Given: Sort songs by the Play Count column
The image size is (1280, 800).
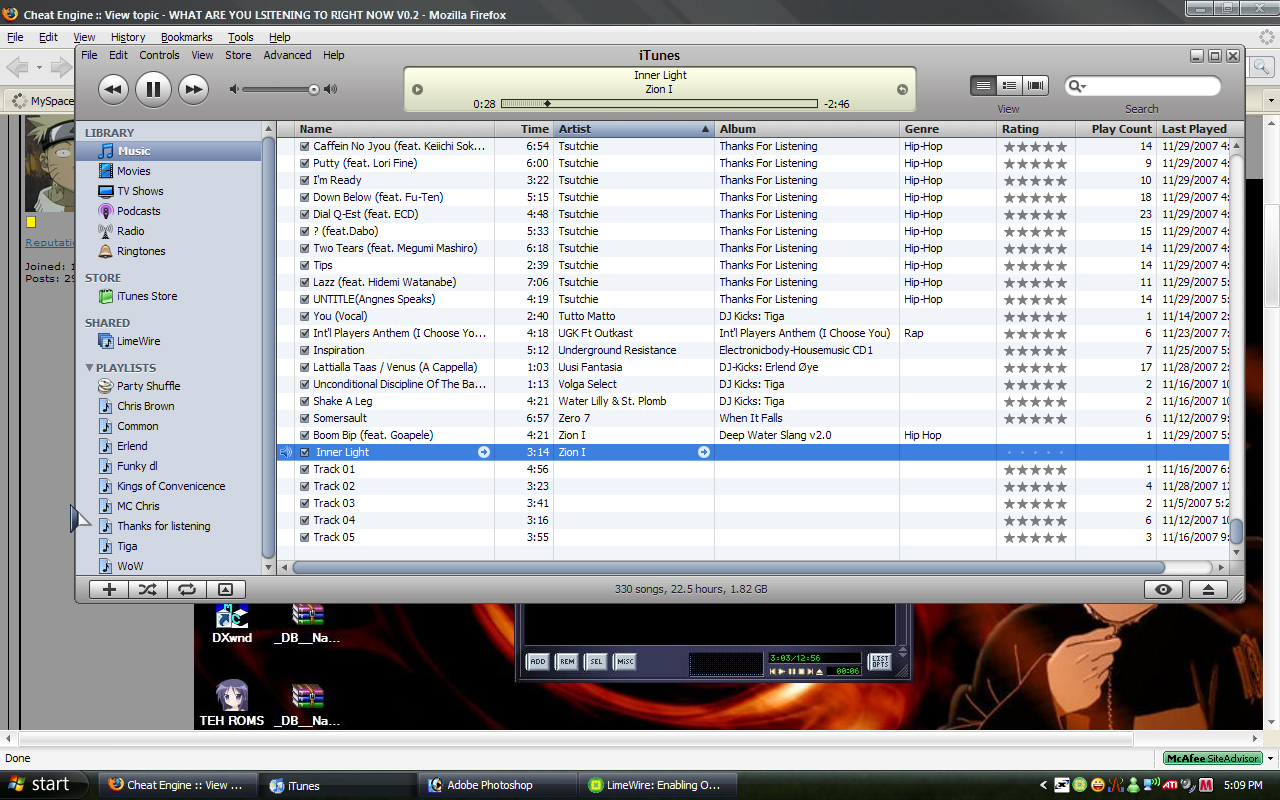Looking at the screenshot, I should click(x=1116, y=129).
